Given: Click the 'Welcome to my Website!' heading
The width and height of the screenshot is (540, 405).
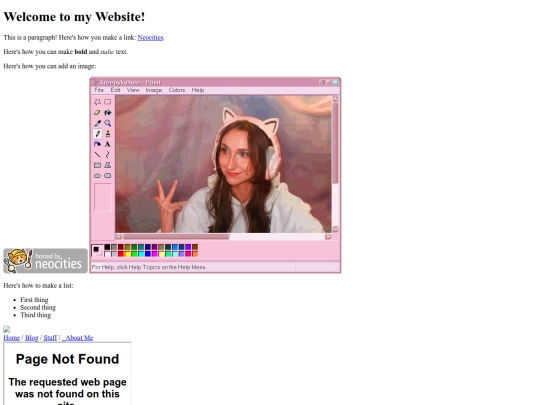Looking at the screenshot, I should [x=74, y=17].
